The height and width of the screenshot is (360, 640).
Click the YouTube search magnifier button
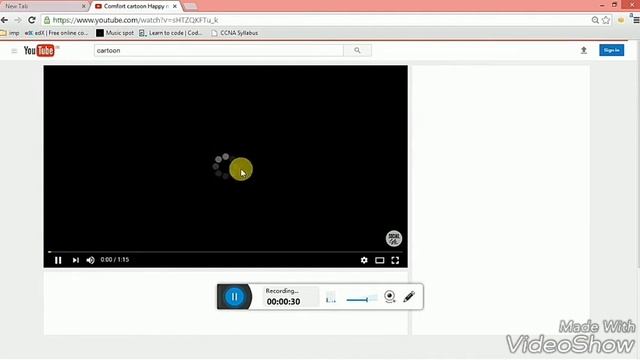[x=358, y=50]
